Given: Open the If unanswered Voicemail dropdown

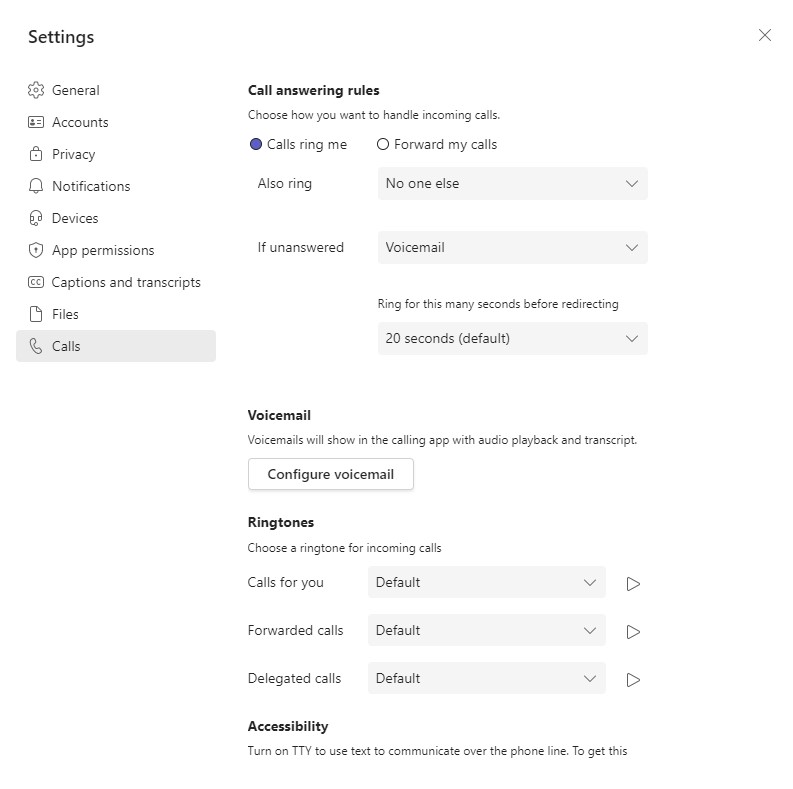Looking at the screenshot, I should click(x=512, y=247).
